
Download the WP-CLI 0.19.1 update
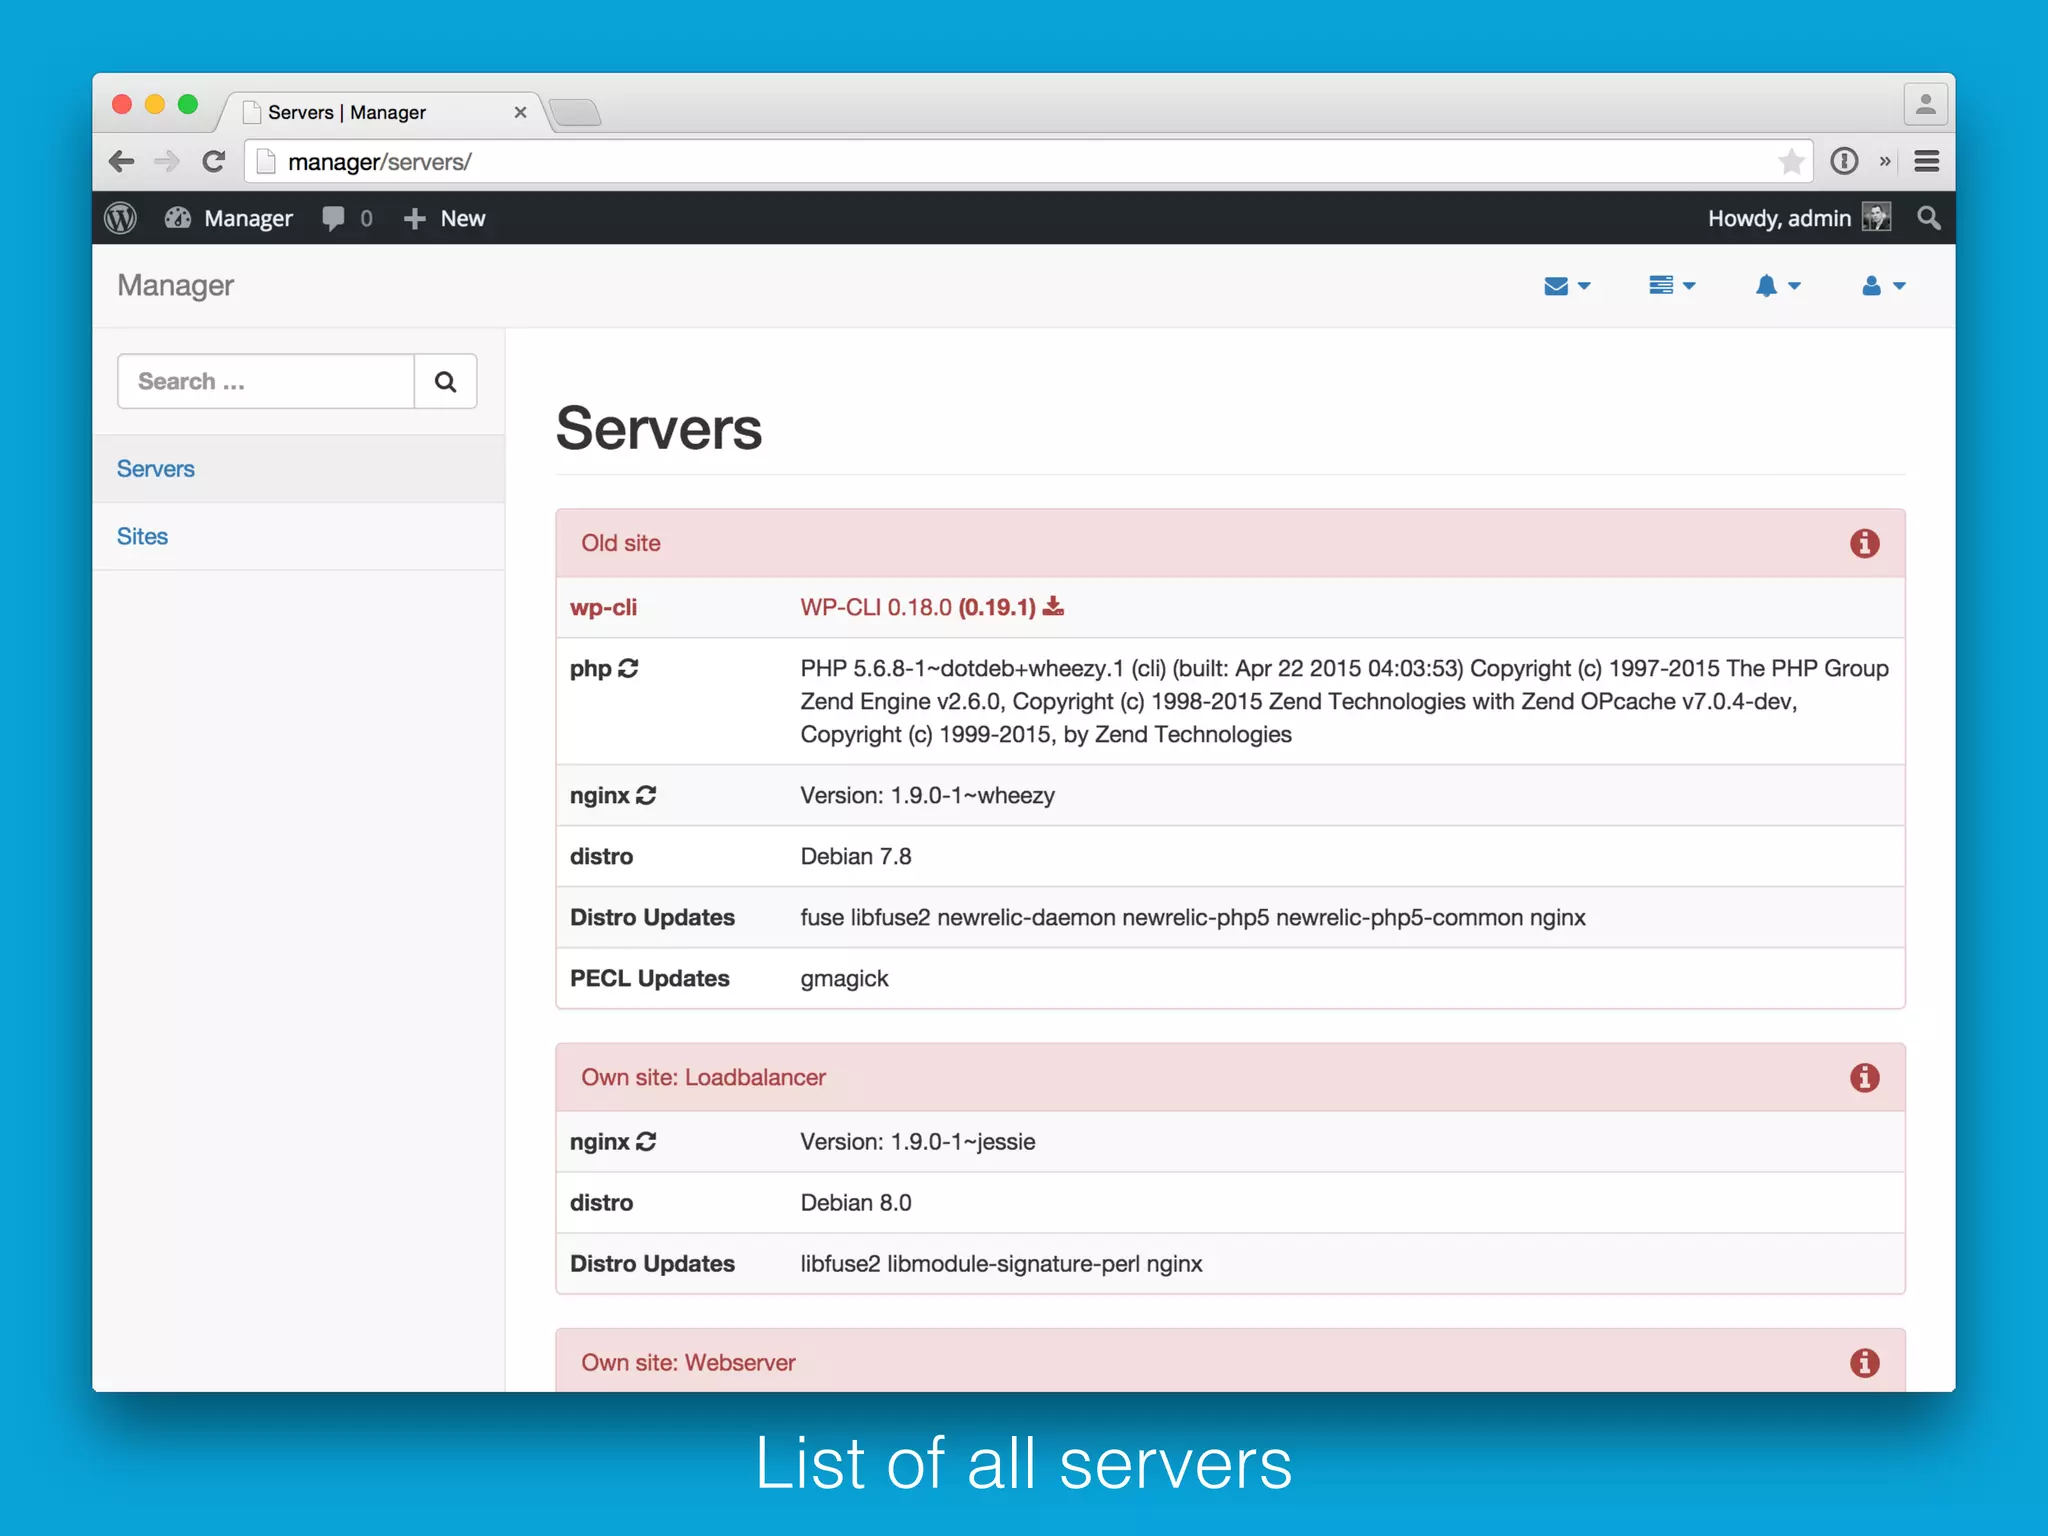tap(1053, 606)
